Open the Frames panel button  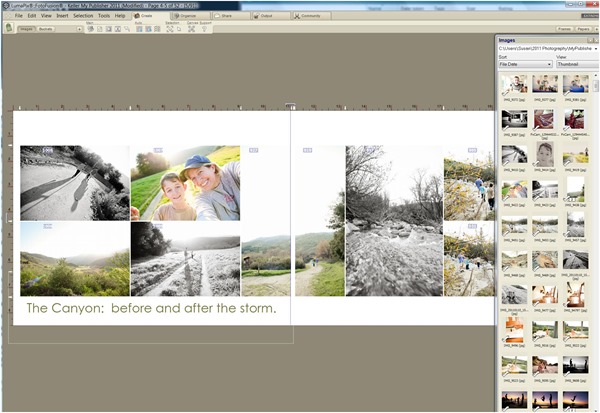564,29
